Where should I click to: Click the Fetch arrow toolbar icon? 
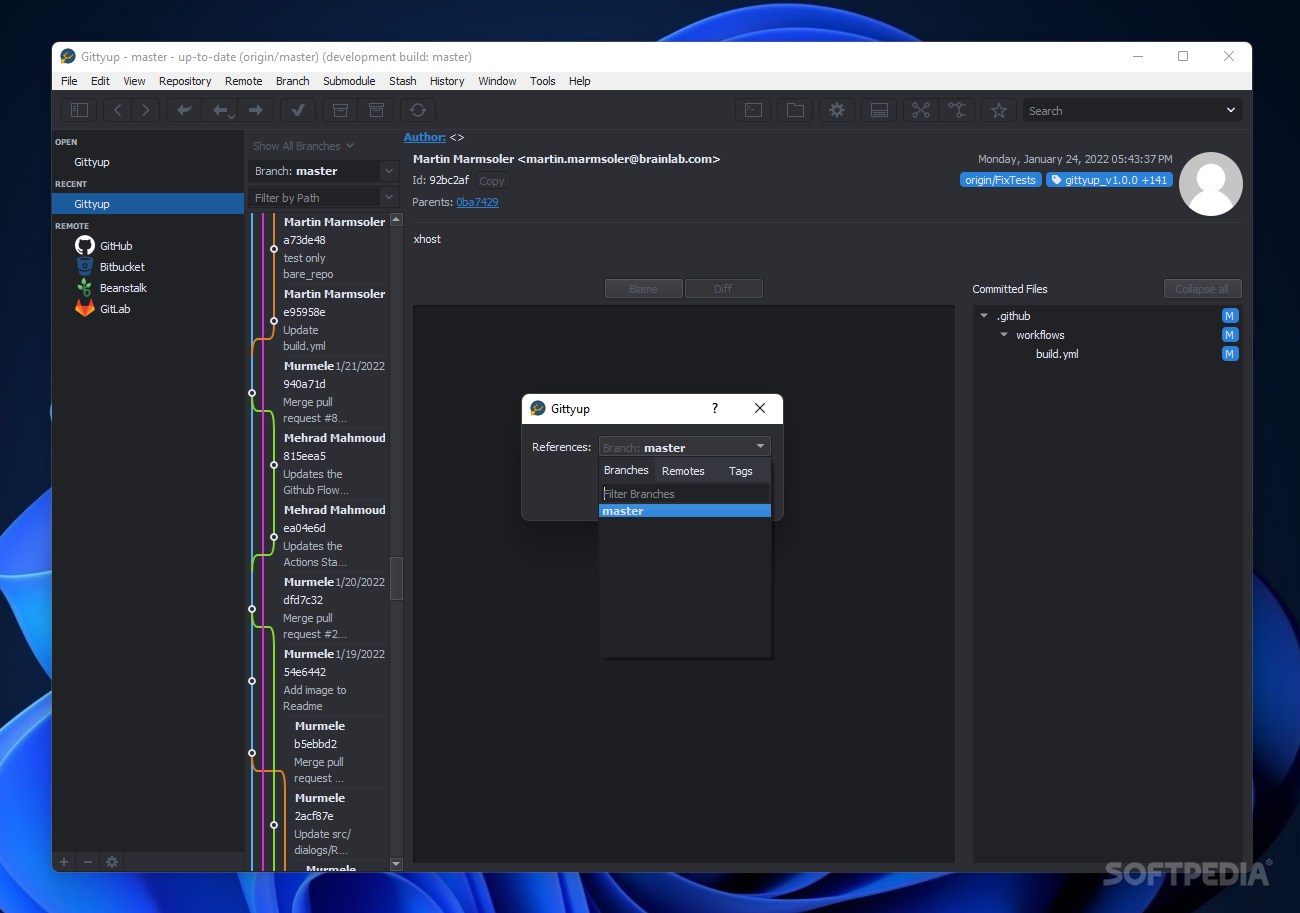pos(184,110)
